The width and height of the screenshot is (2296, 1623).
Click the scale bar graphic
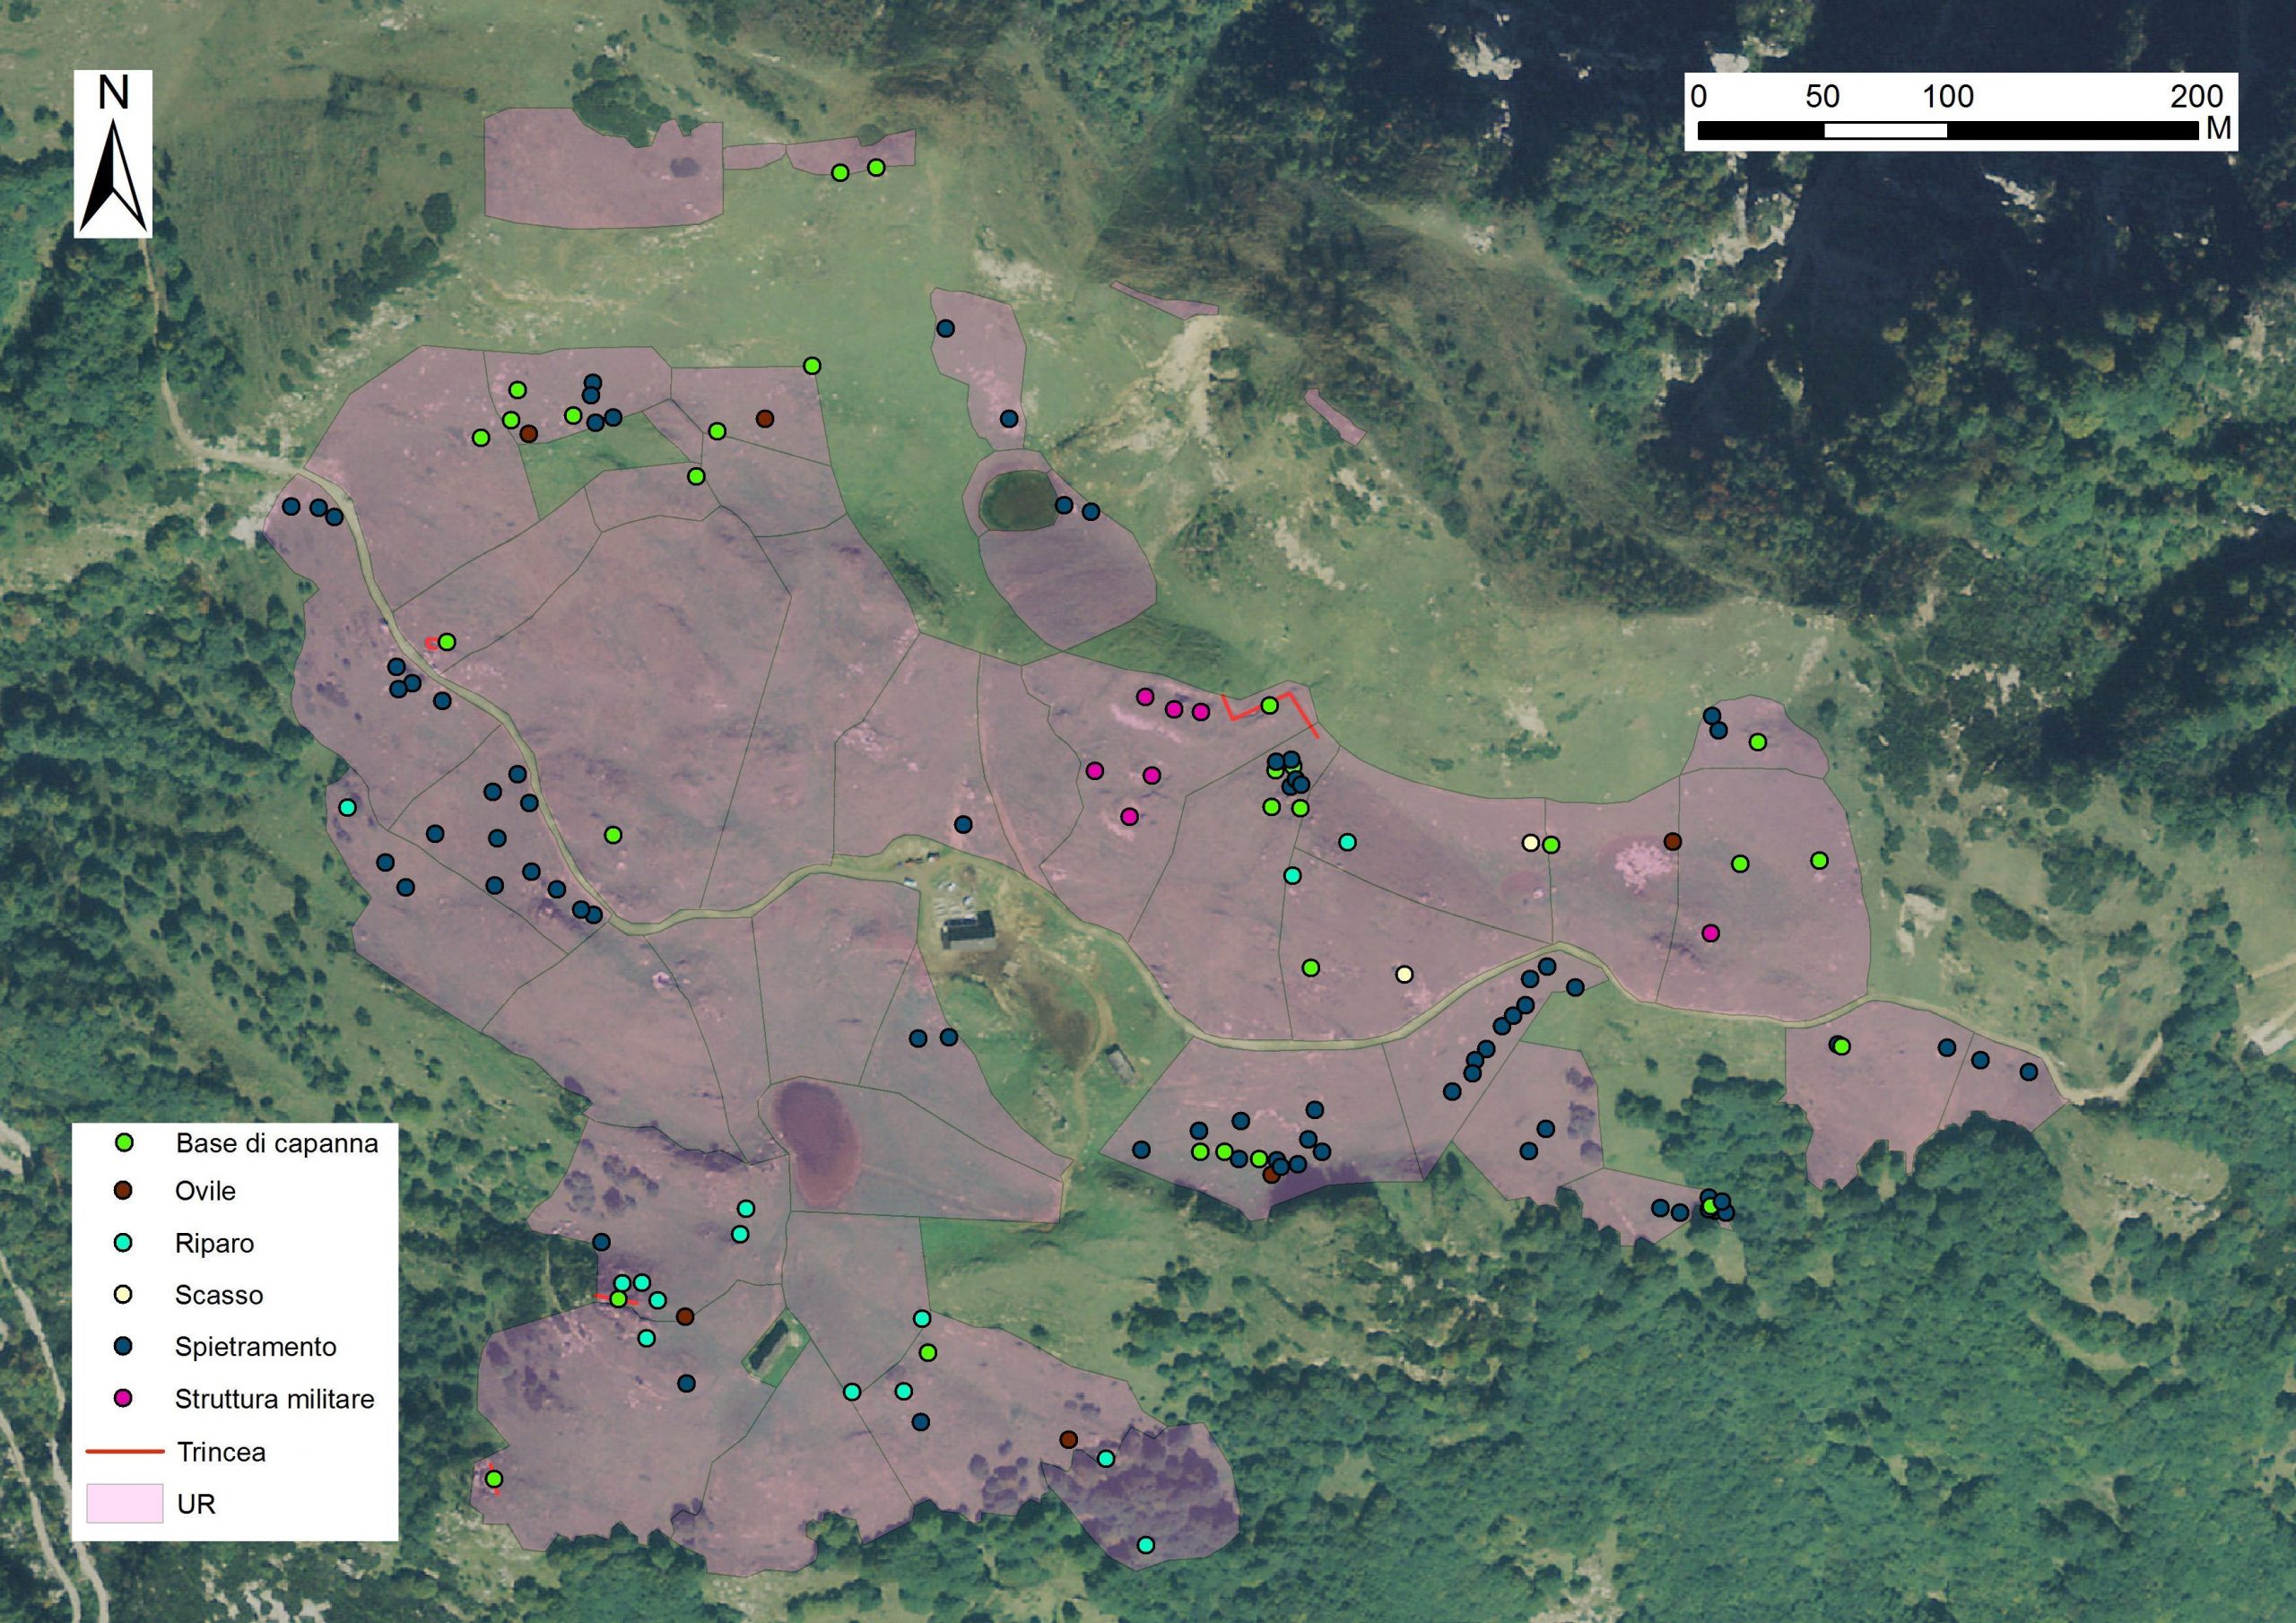coord(1947,131)
